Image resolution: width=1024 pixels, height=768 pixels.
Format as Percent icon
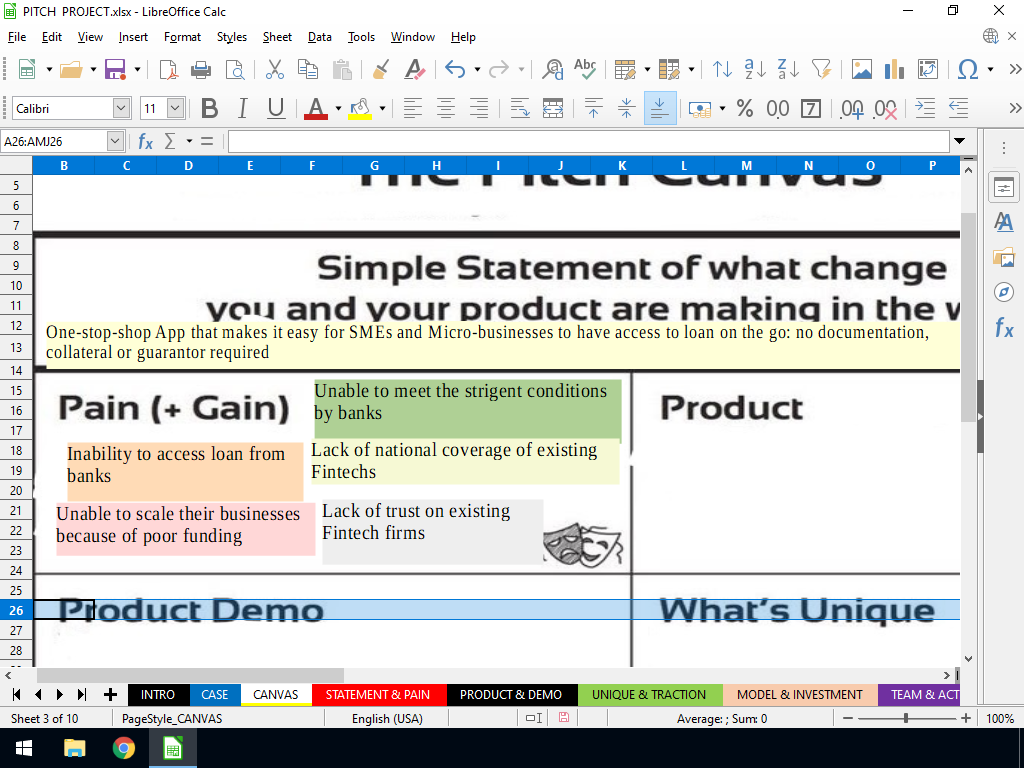click(x=745, y=108)
